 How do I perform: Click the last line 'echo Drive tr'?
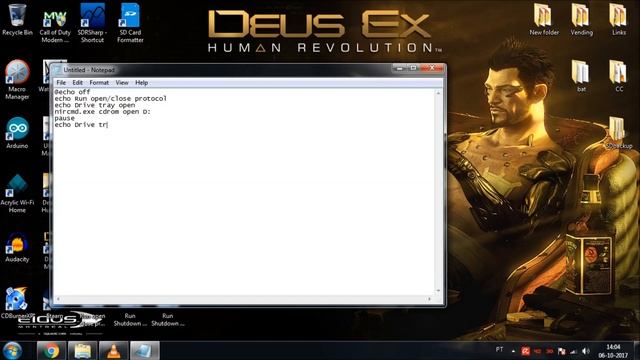click(x=81, y=124)
